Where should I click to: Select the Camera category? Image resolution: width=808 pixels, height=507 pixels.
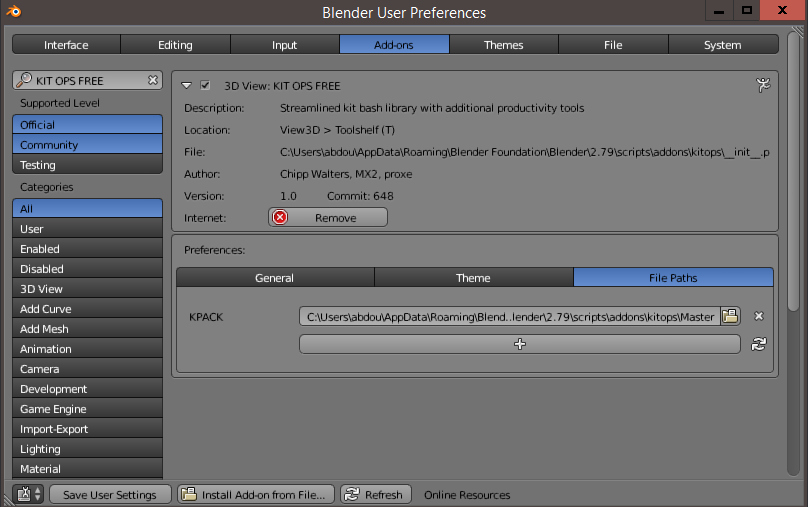(87, 369)
